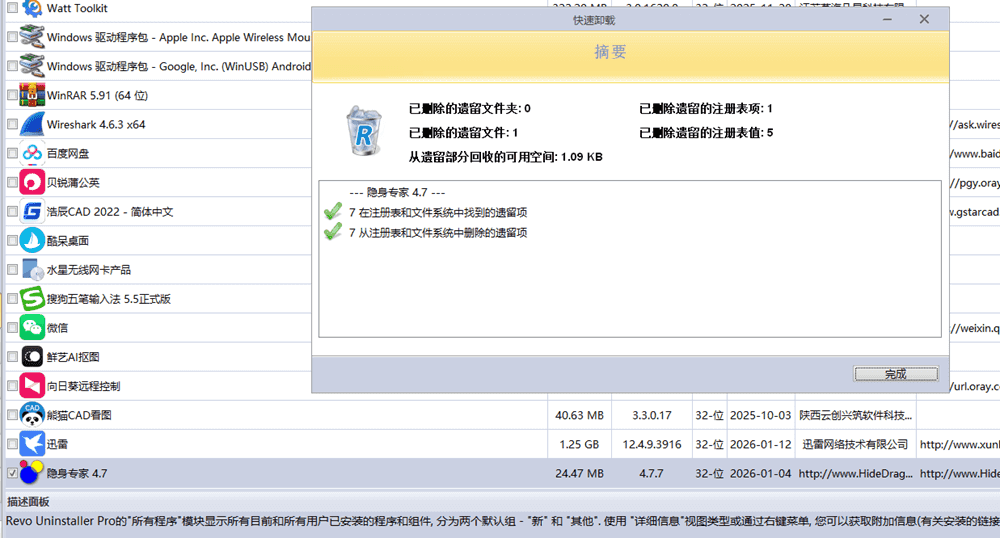Viewport: 1000px width, 538px height.
Task: Enable the checkbox next to 酷呆桌面
Action: 12,241
